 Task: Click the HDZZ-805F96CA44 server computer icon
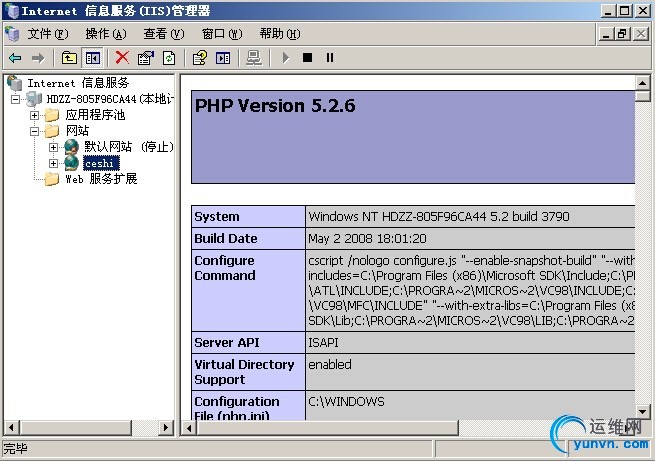coord(34,99)
